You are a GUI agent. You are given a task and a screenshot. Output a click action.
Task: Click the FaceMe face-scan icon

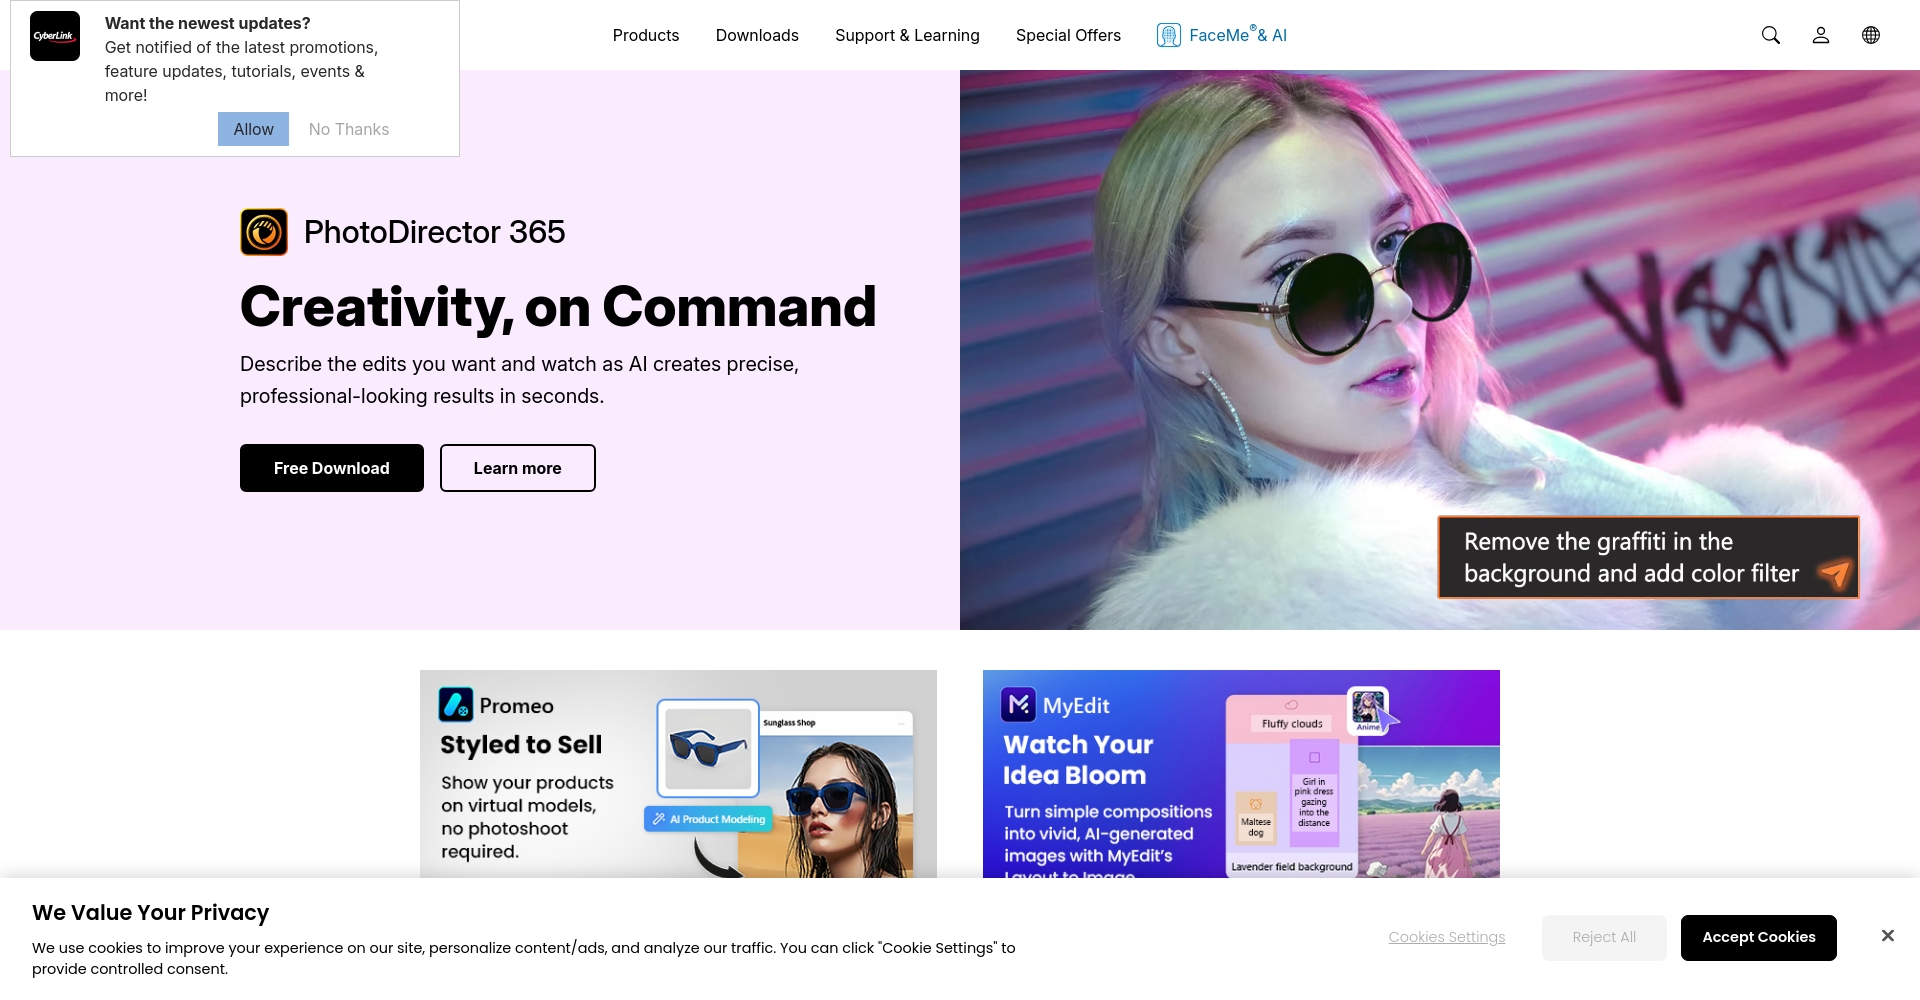coord(1168,35)
